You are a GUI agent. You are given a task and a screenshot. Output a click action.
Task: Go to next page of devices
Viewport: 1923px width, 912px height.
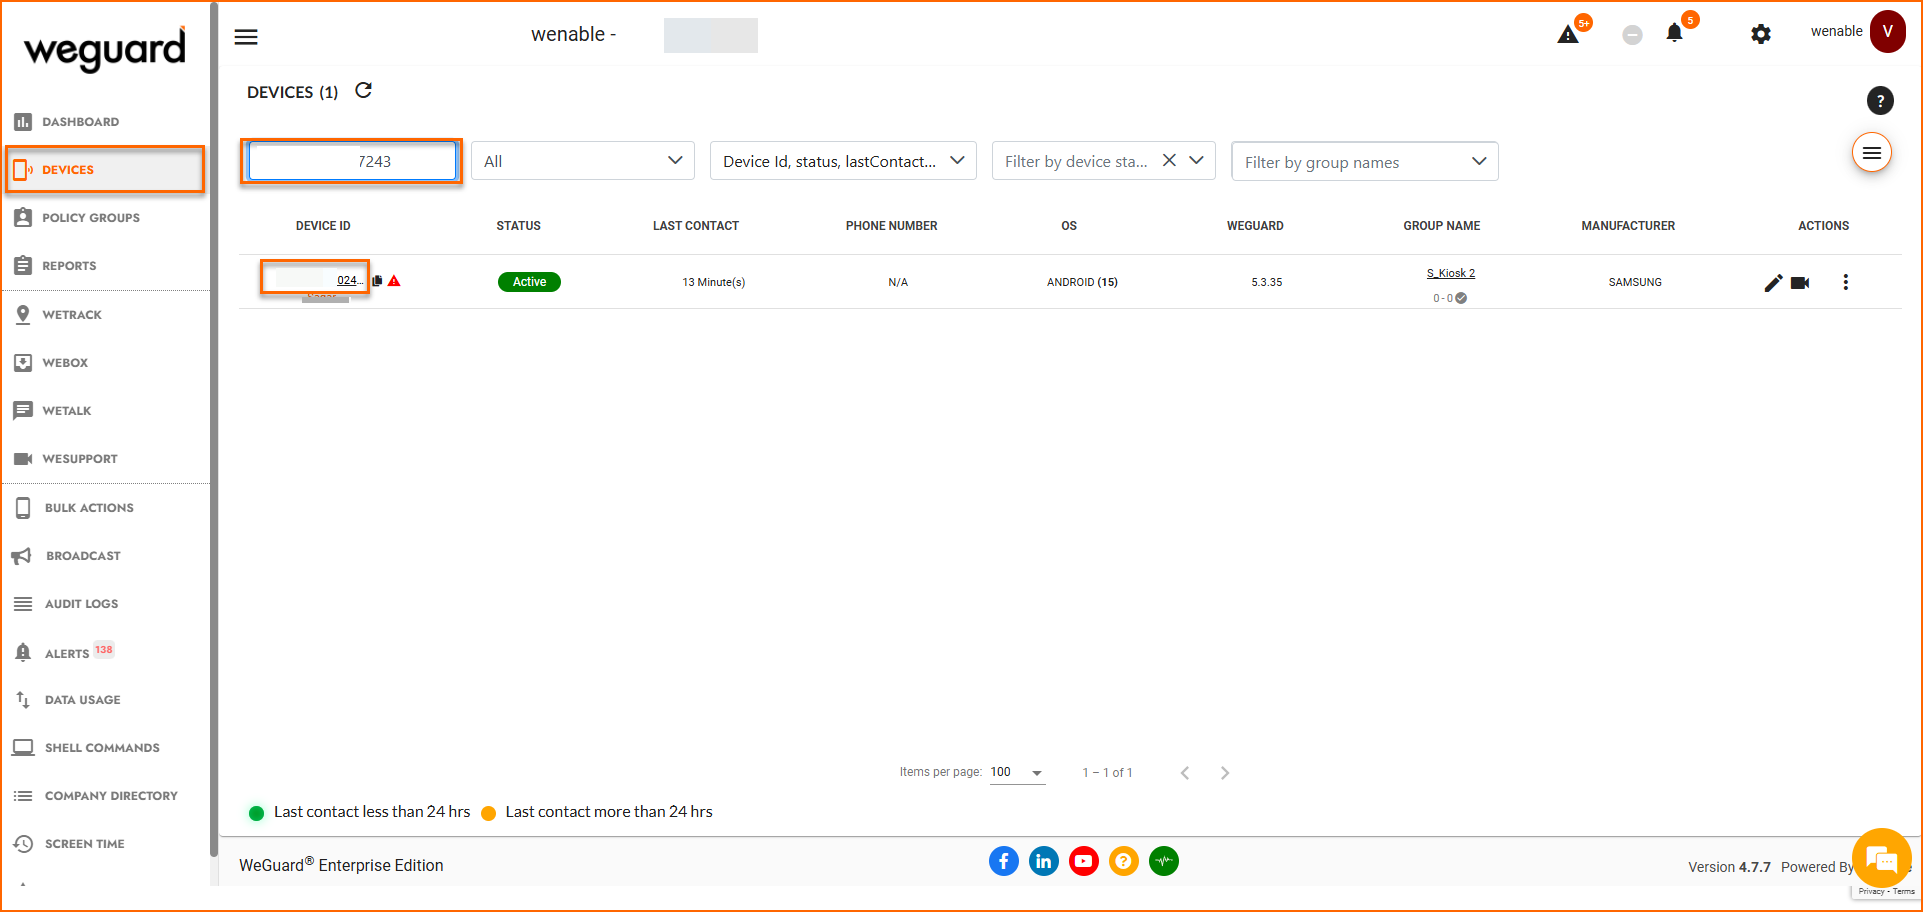(x=1225, y=773)
